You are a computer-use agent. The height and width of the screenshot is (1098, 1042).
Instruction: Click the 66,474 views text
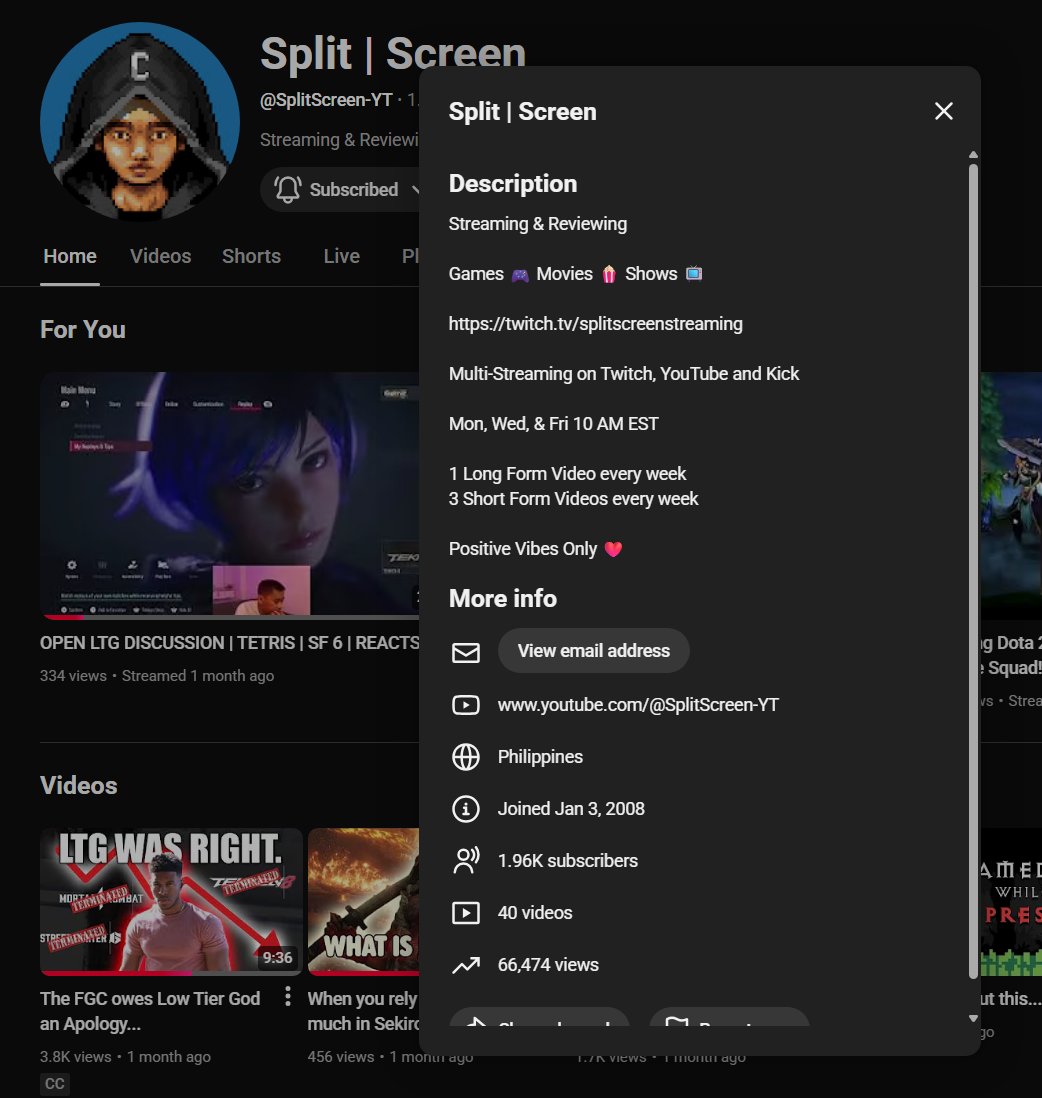pyautogui.click(x=548, y=965)
